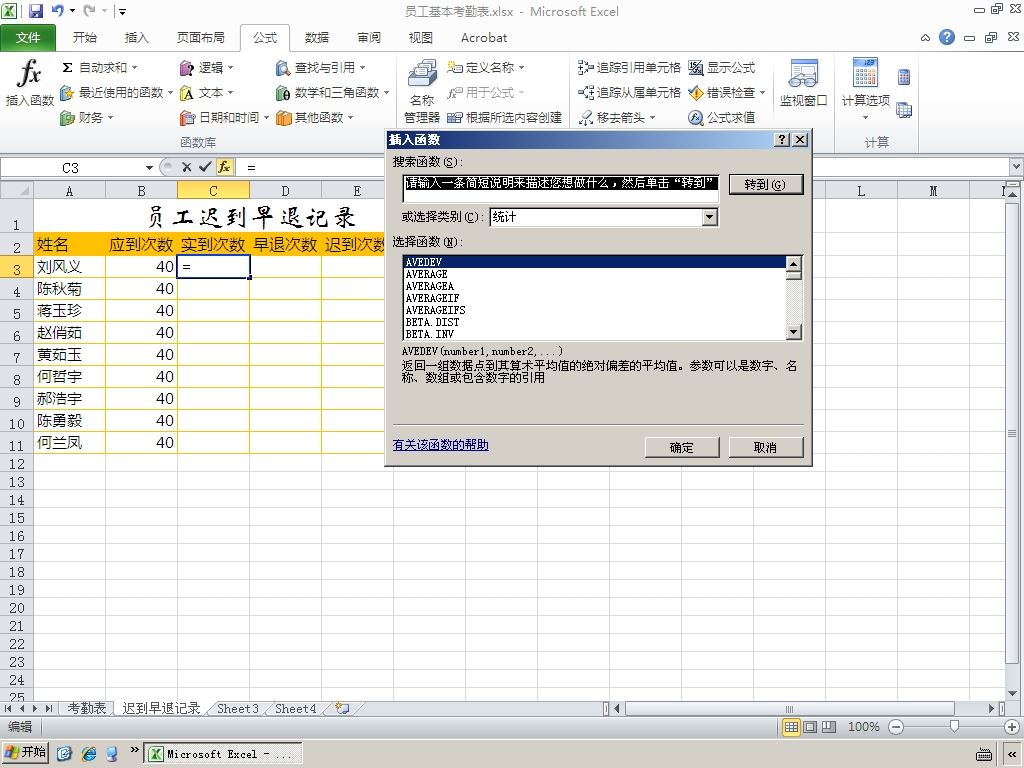Click the Windows Start (开始) button
Viewport: 1024px width, 768px height.
25,752
